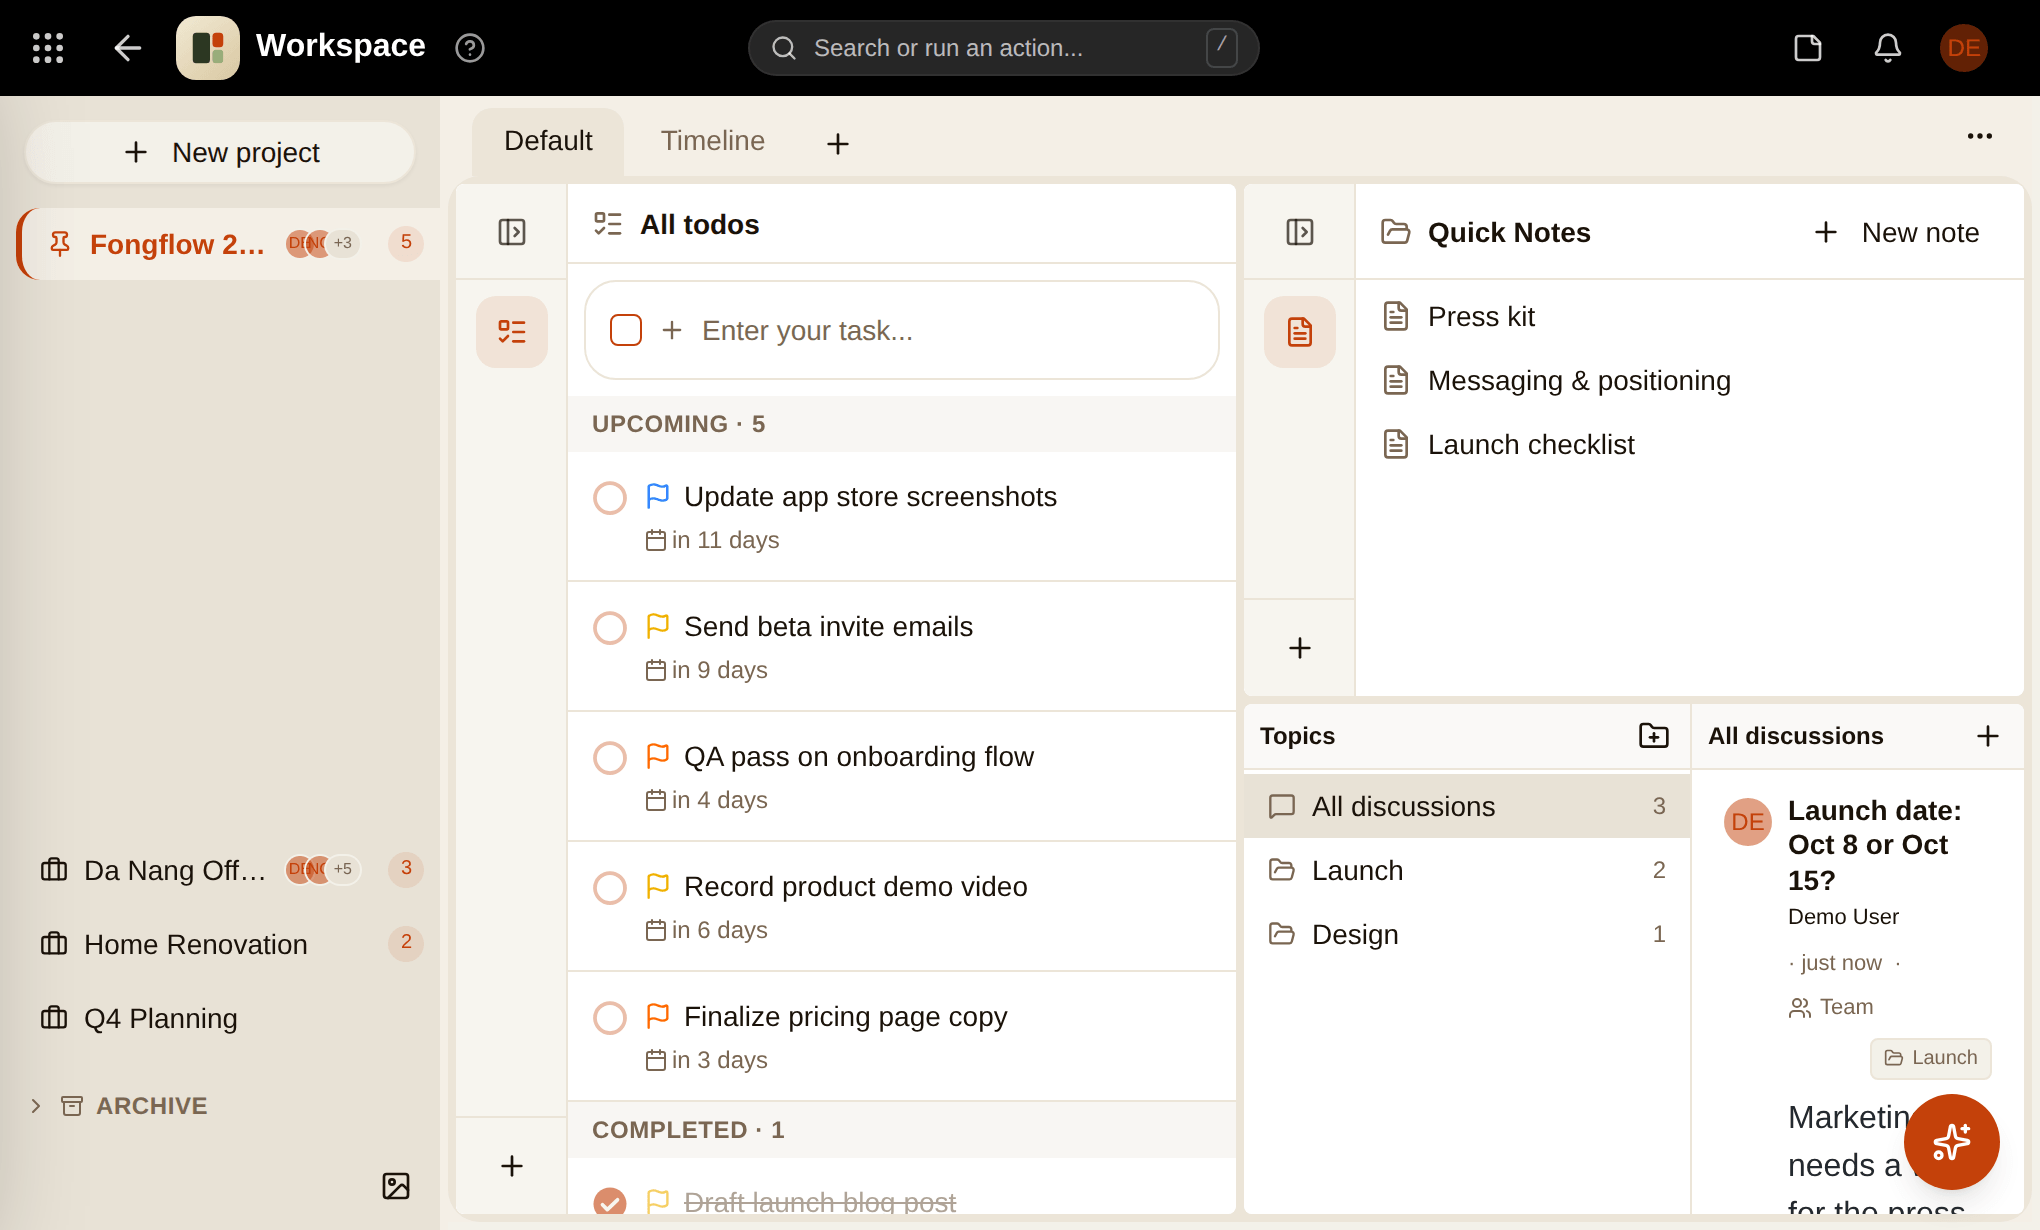This screenshot has width=2040, height=1230.
Task: Add widget with plus below todos rail
Action: [512, 1166]
